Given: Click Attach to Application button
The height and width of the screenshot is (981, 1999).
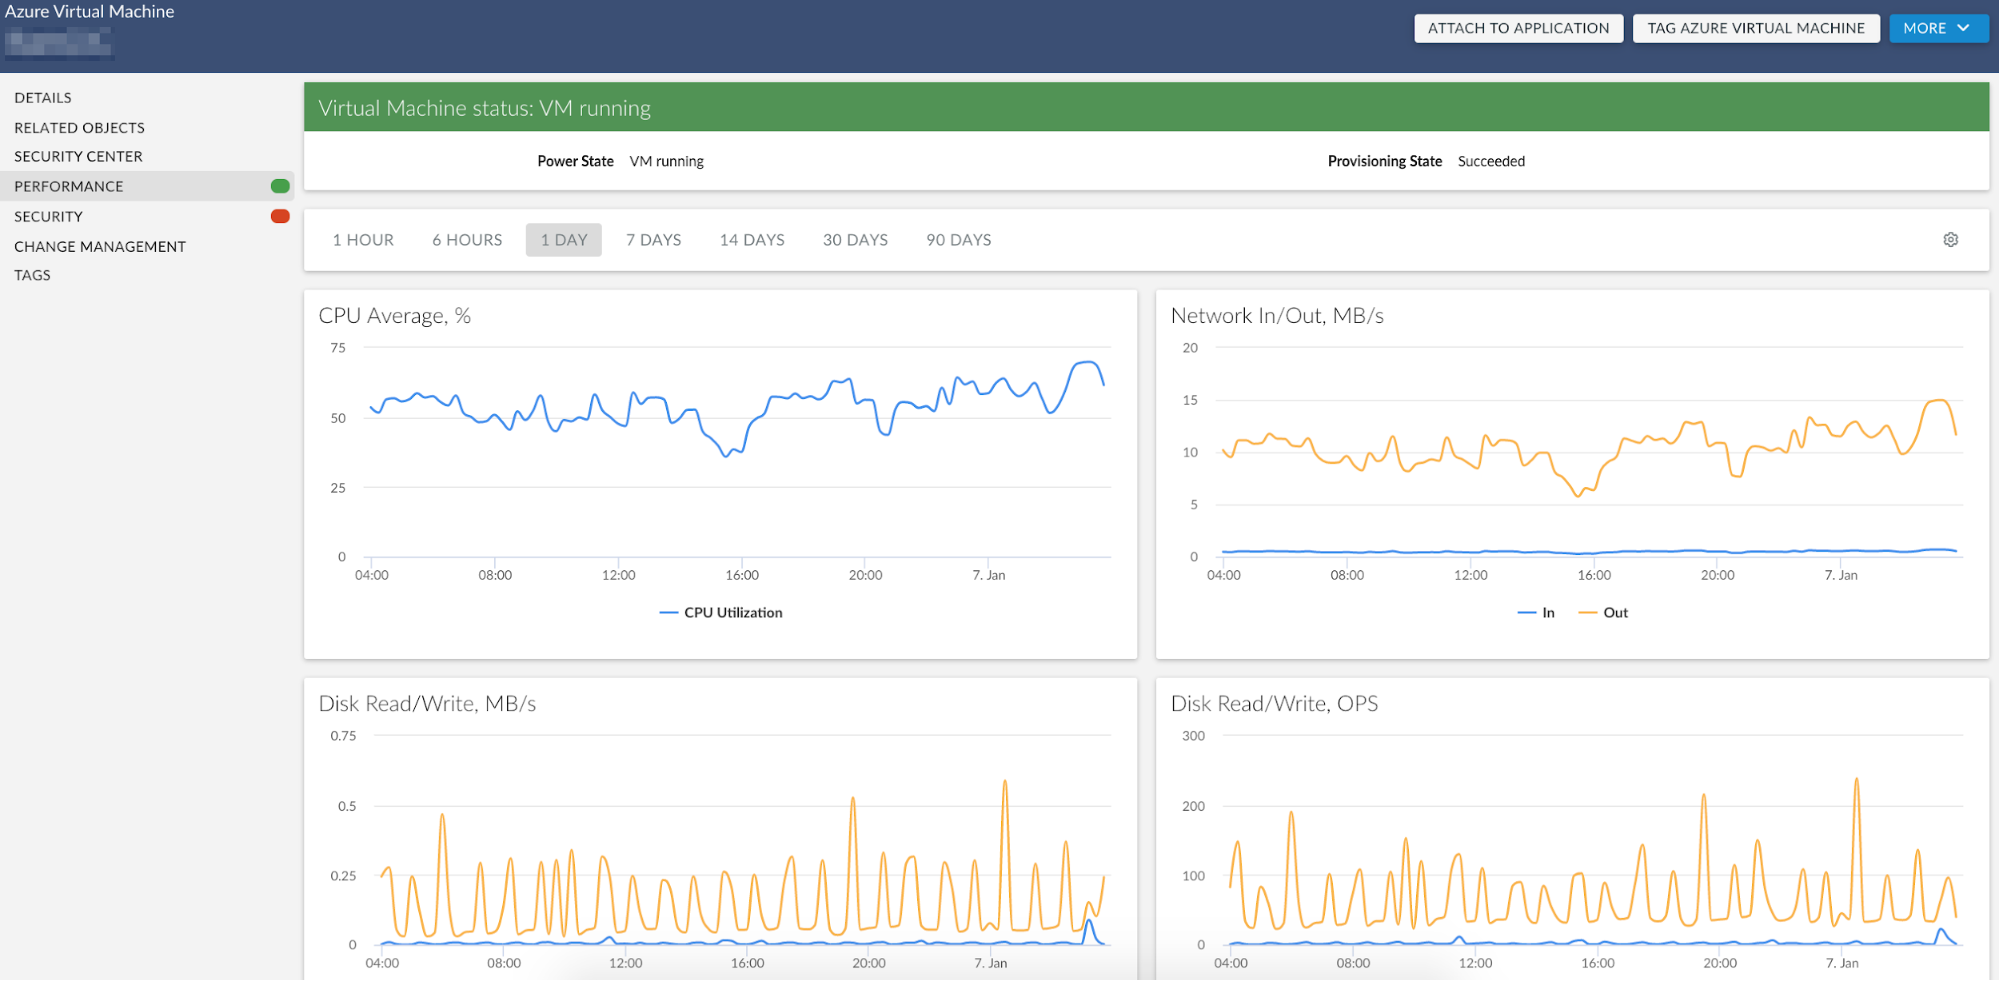Looking at the screenshot, I should [1518, 28].
